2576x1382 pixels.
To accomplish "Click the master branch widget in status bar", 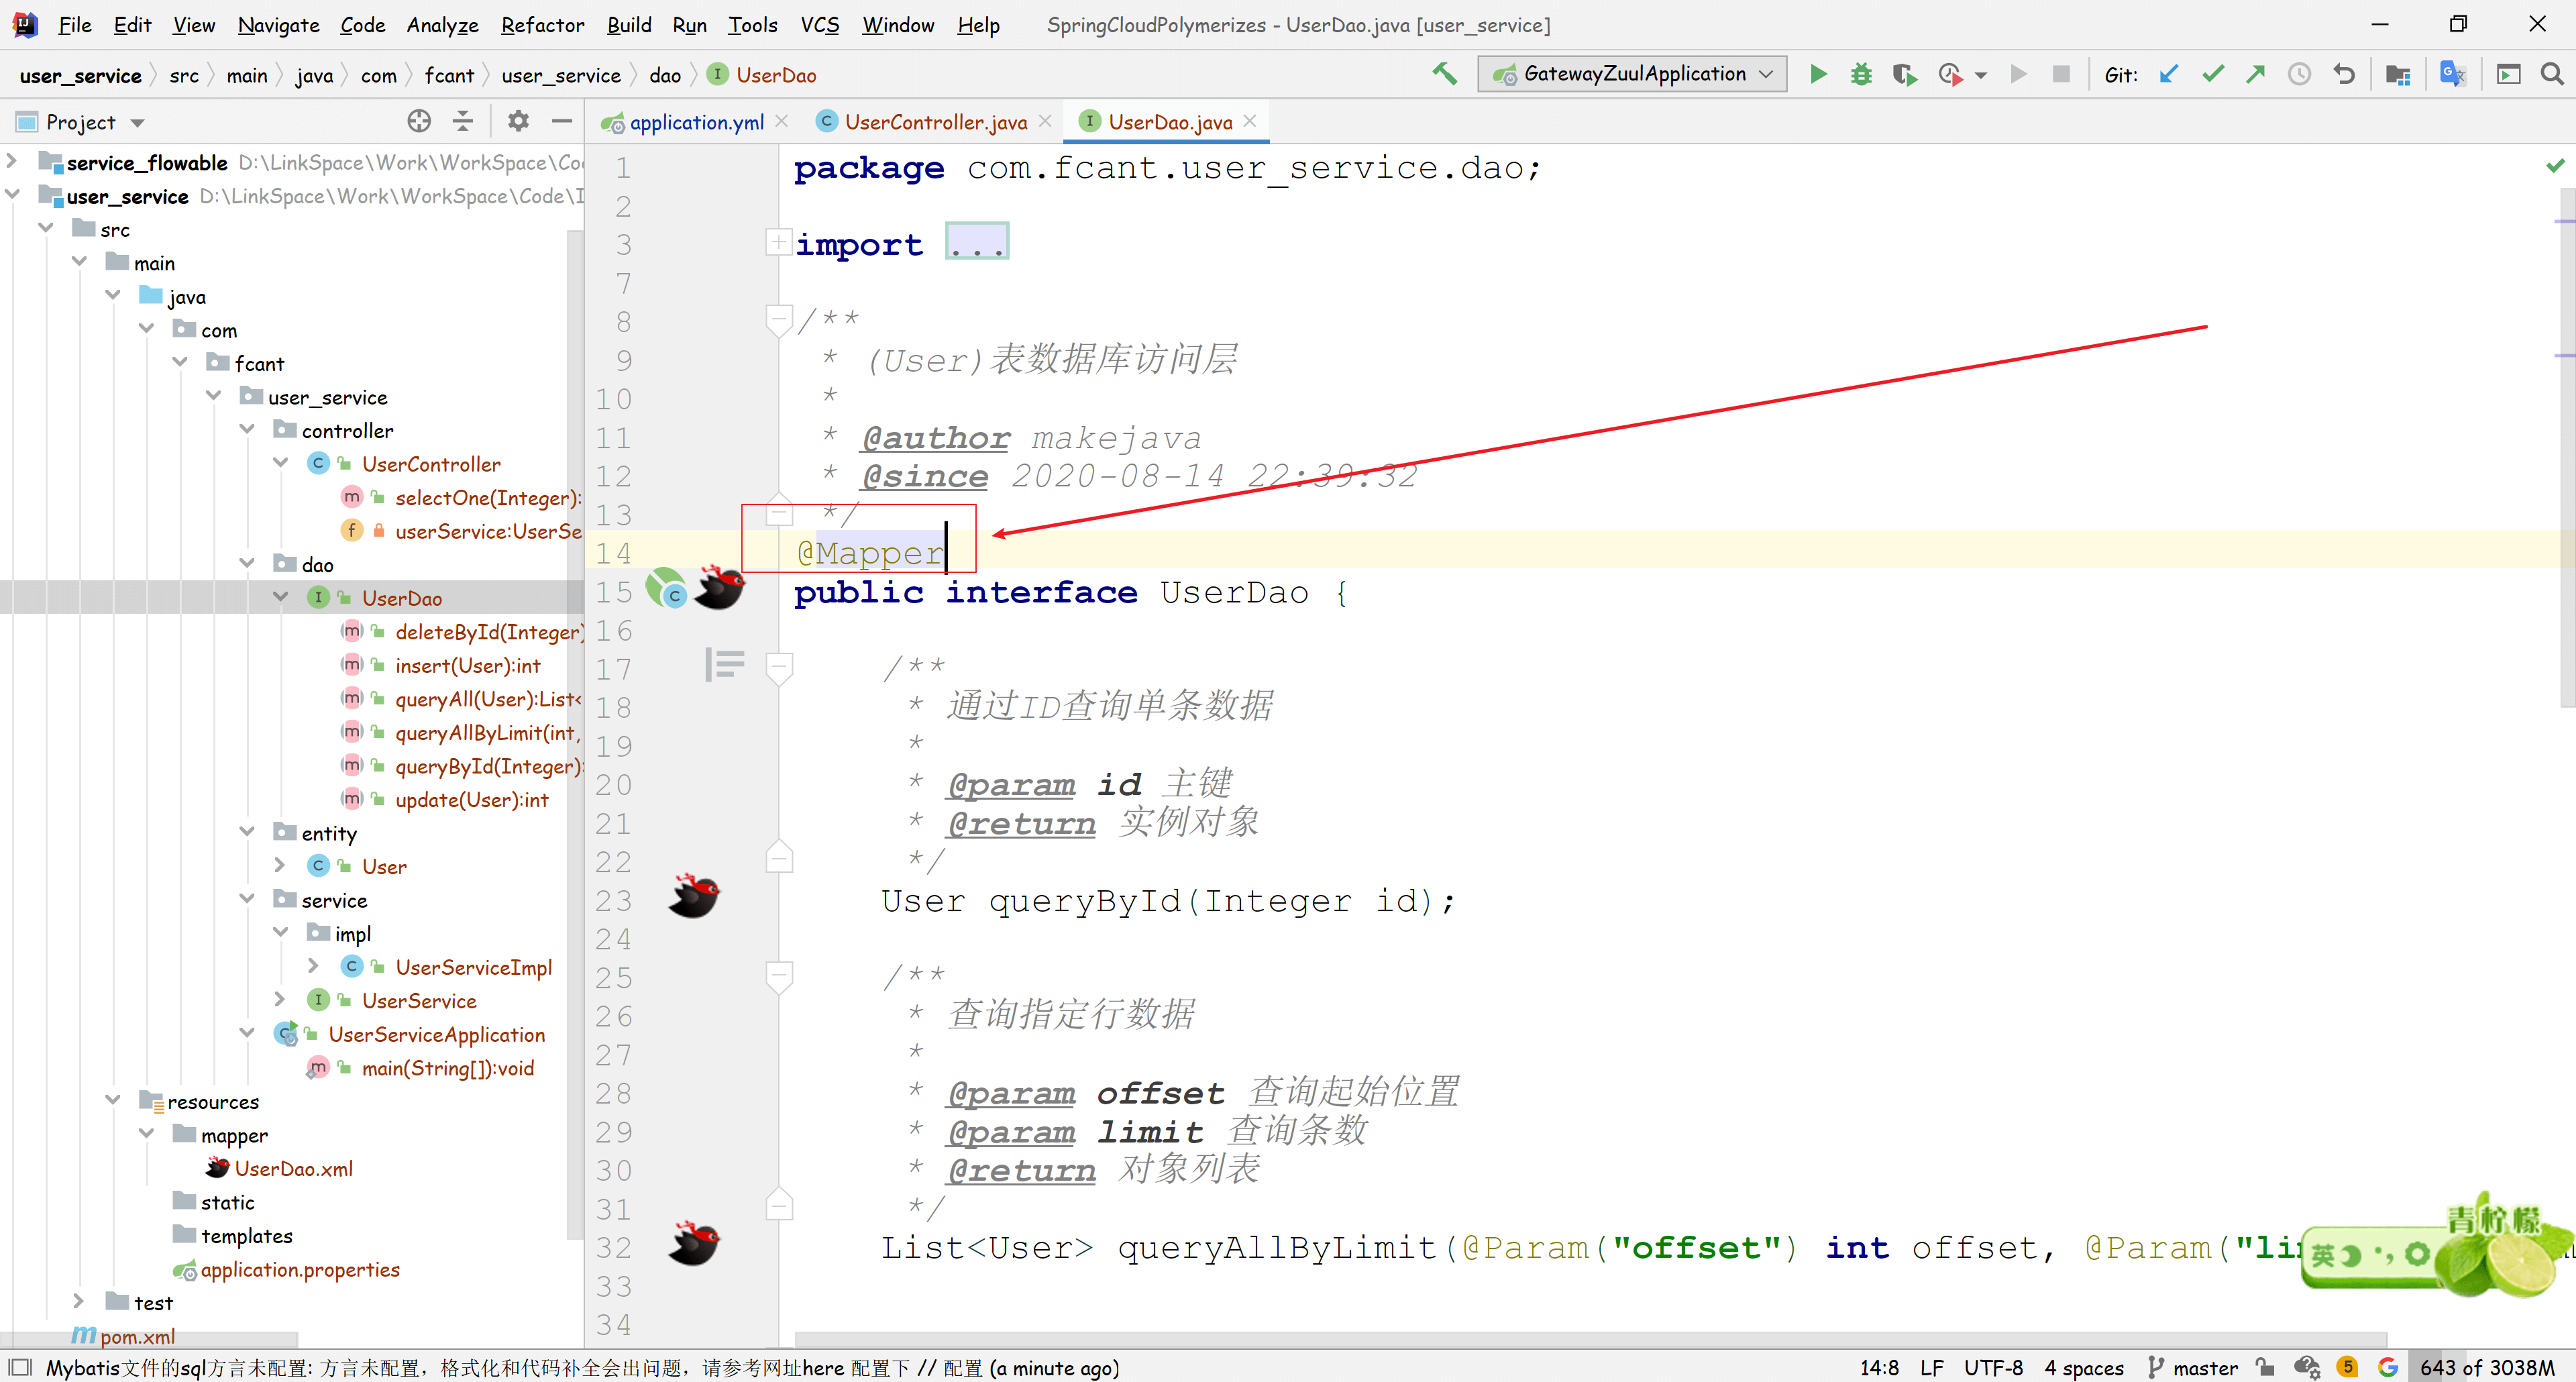I will point(2193,1367).
